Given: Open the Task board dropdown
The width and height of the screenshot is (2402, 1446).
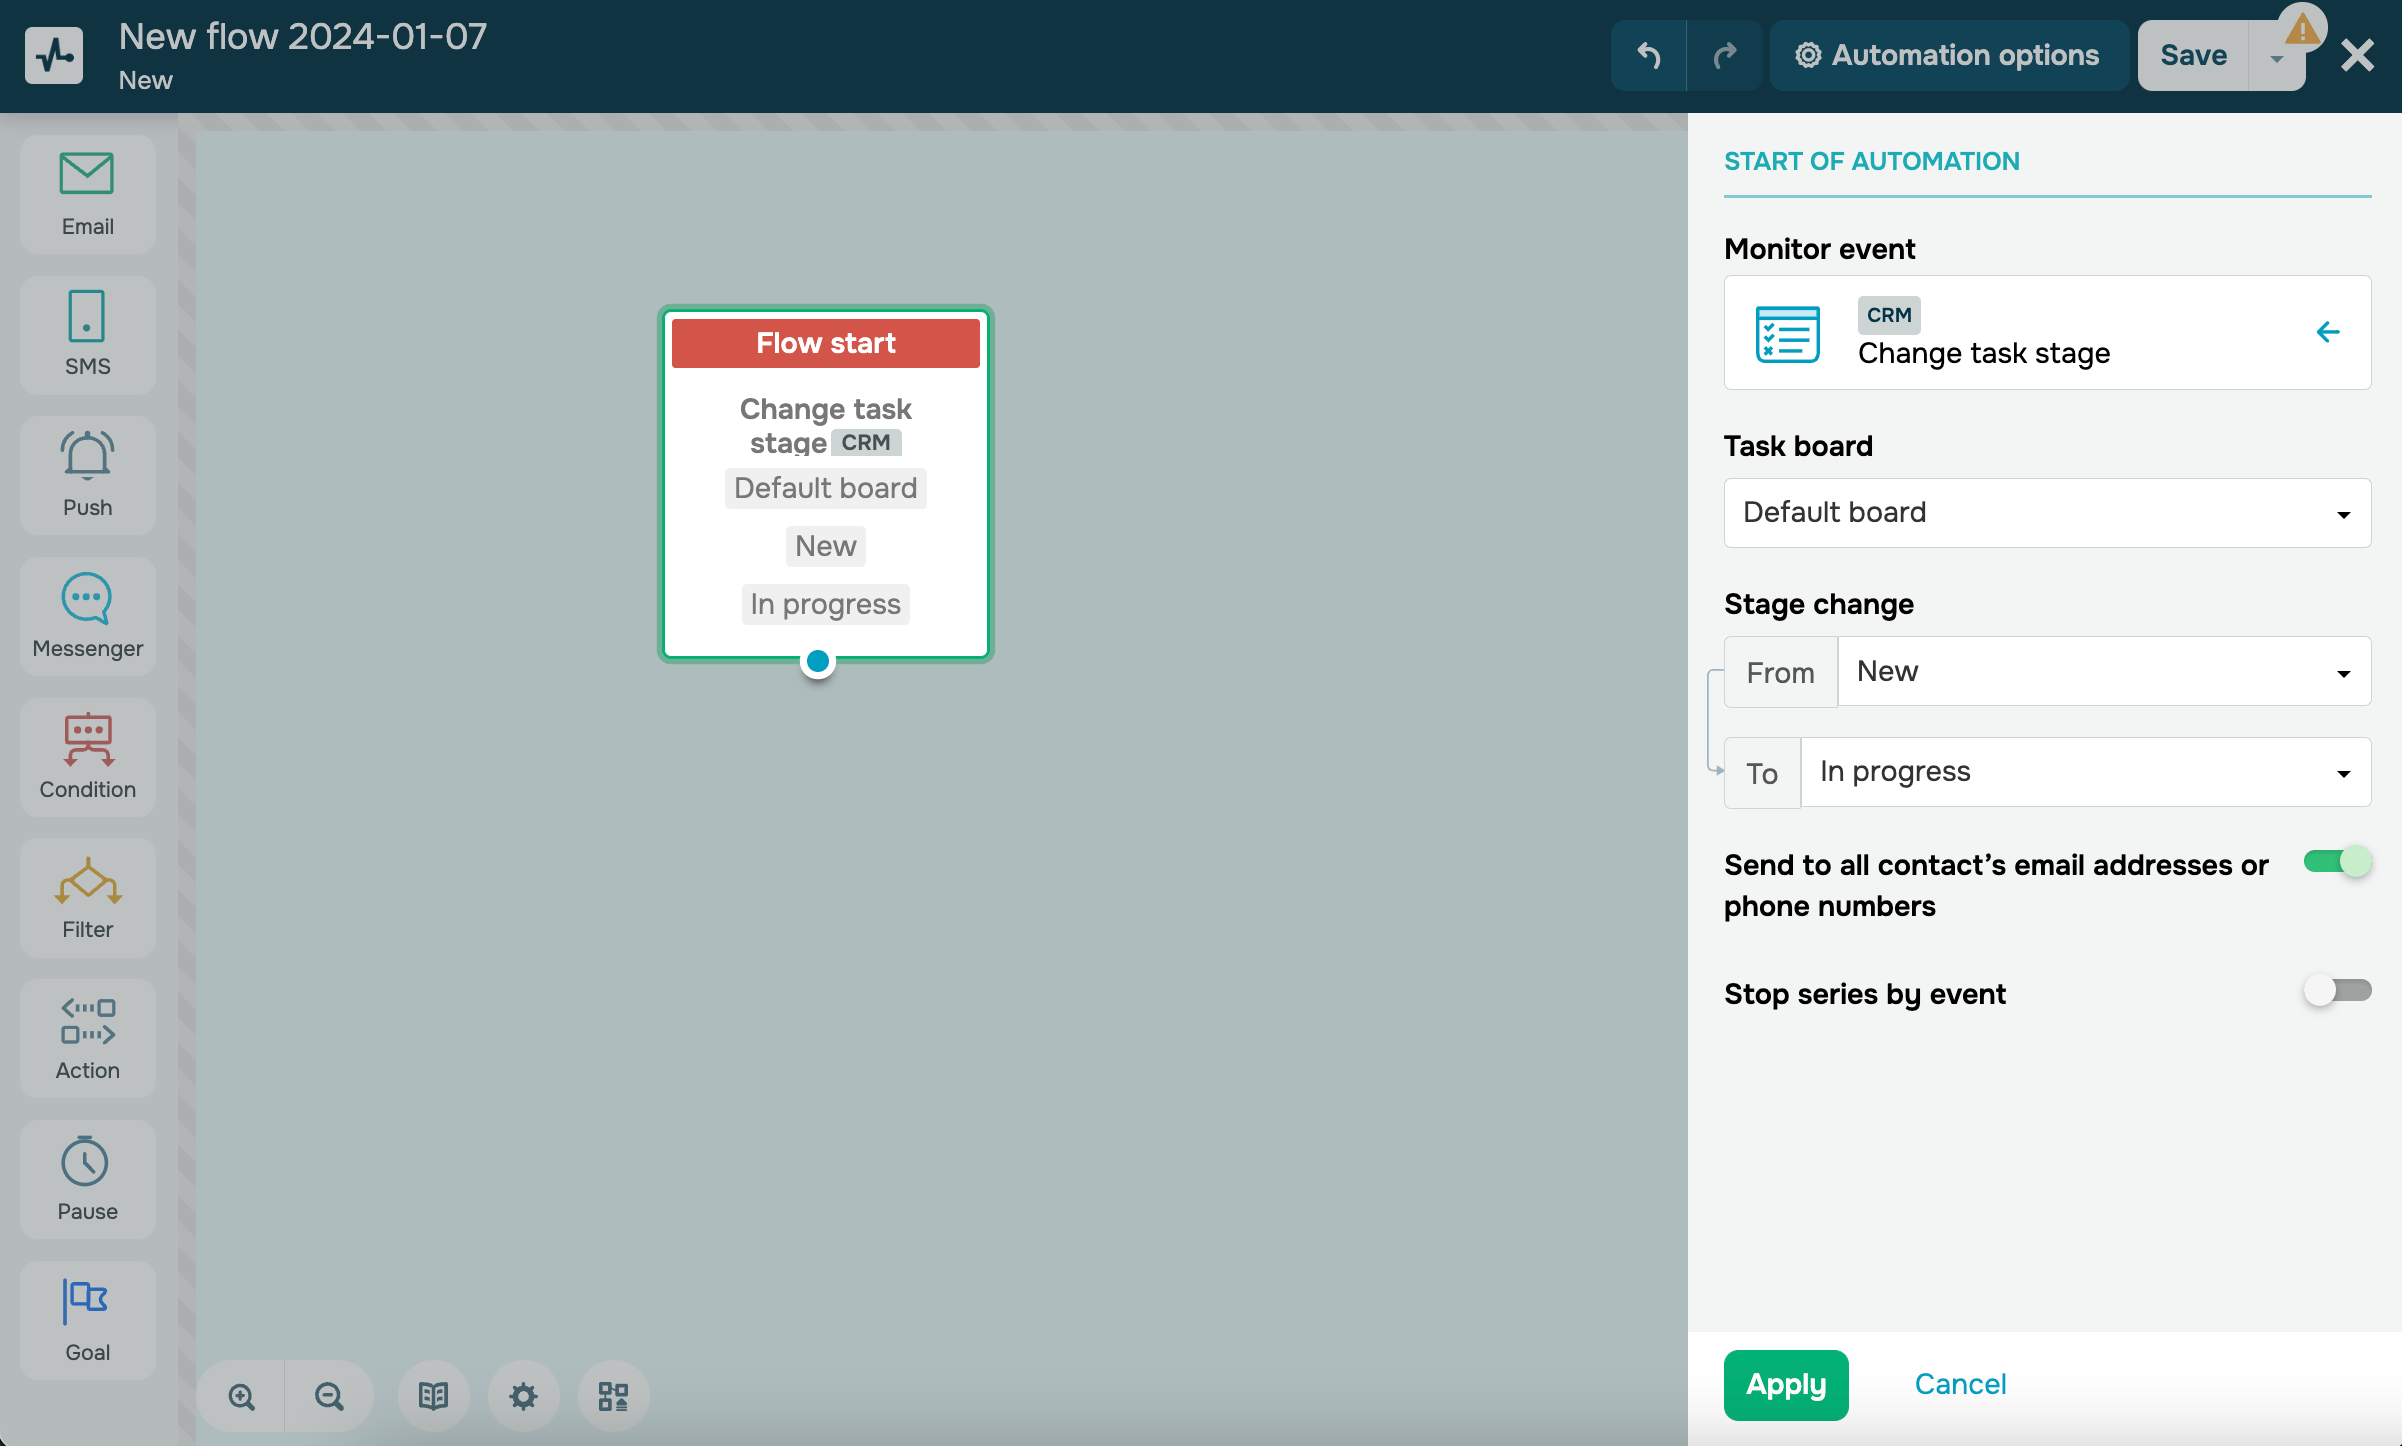Looking at the screenshot, I should [2047, 513].
